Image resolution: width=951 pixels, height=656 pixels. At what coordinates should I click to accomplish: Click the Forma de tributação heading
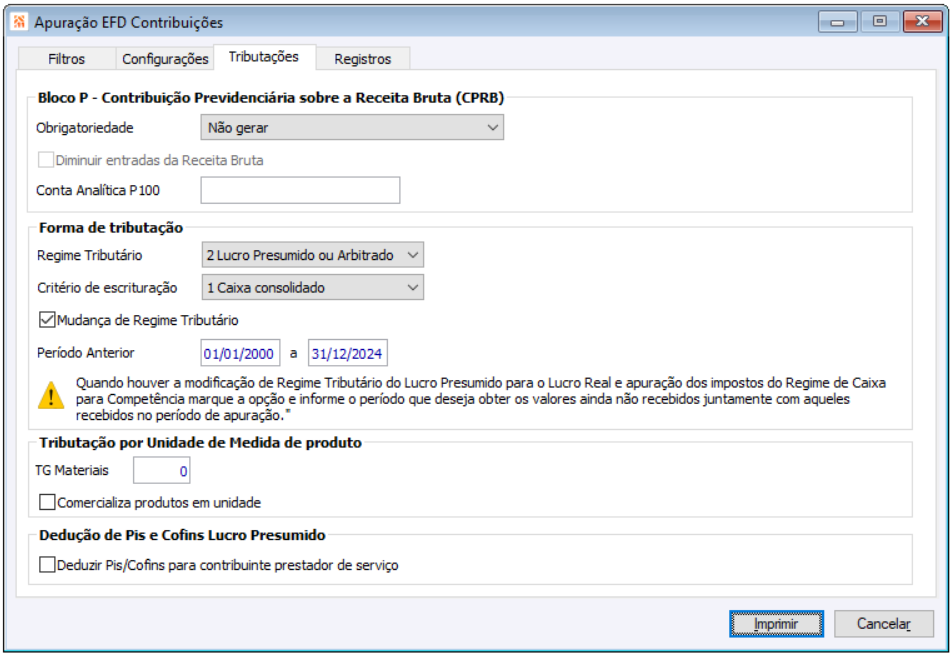coord(111,227)
